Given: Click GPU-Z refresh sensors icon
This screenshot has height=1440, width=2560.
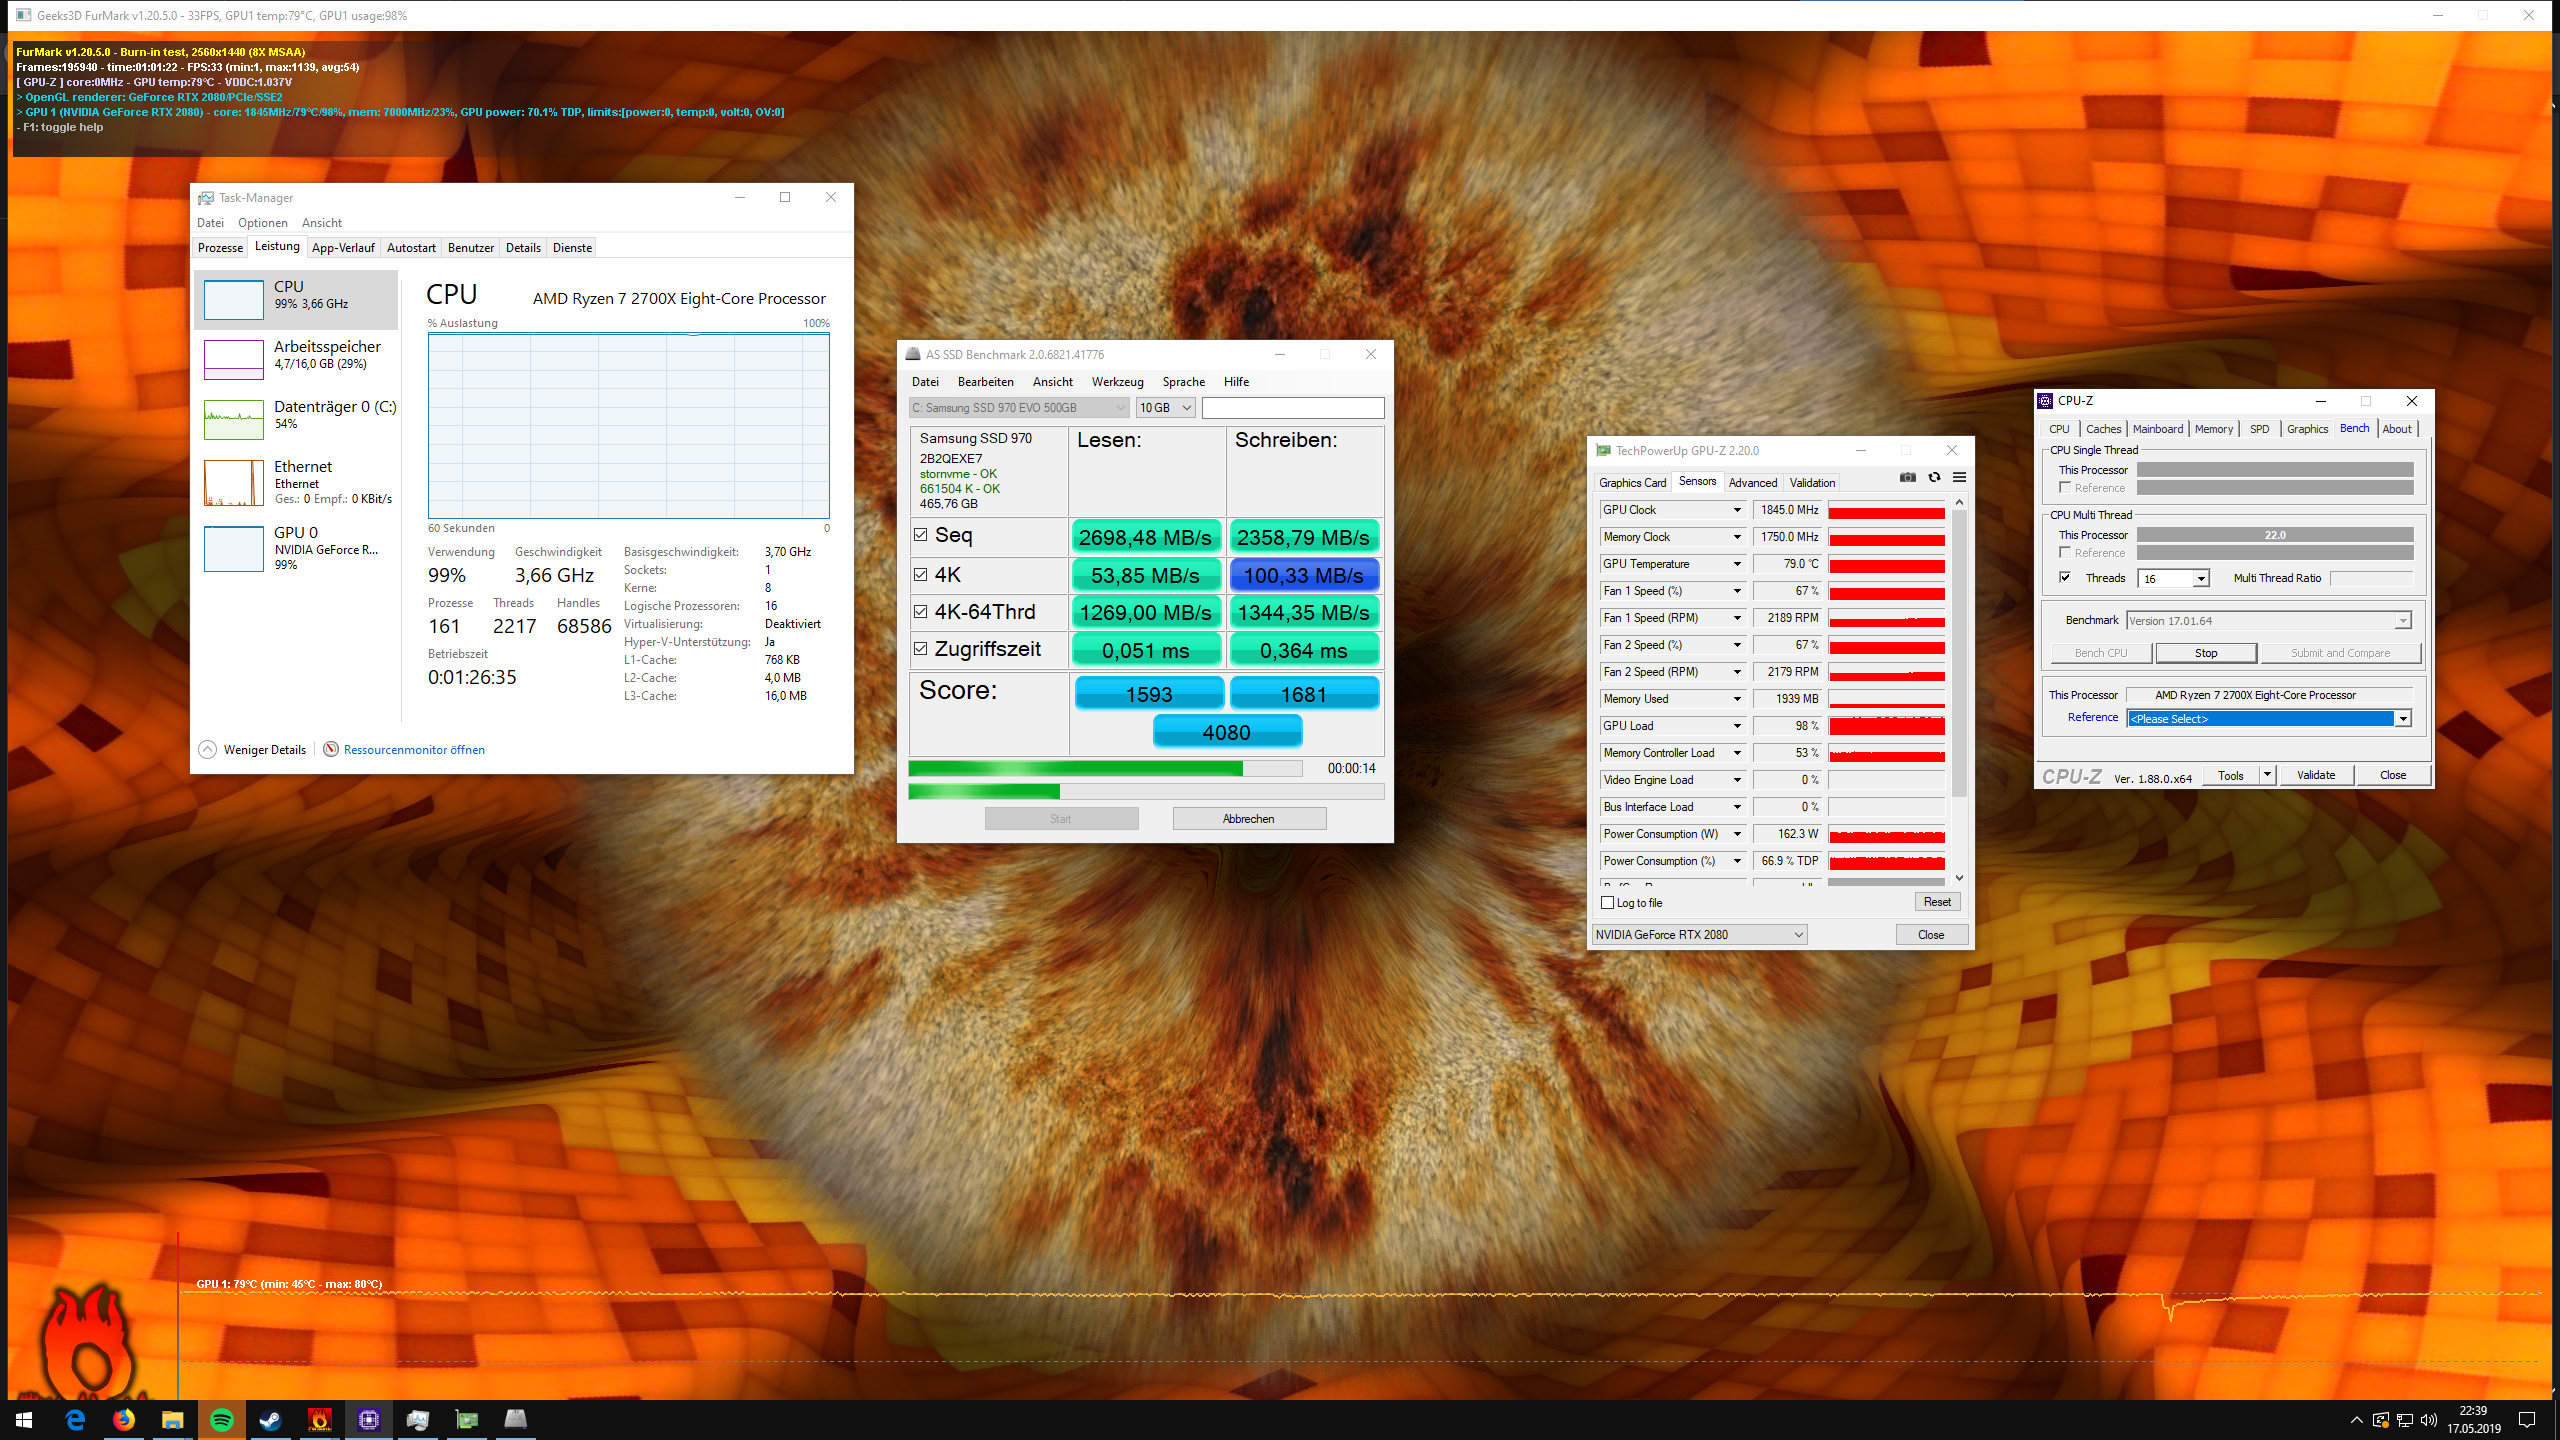Looking at the screenshot, I should [x=1934, y=478].
